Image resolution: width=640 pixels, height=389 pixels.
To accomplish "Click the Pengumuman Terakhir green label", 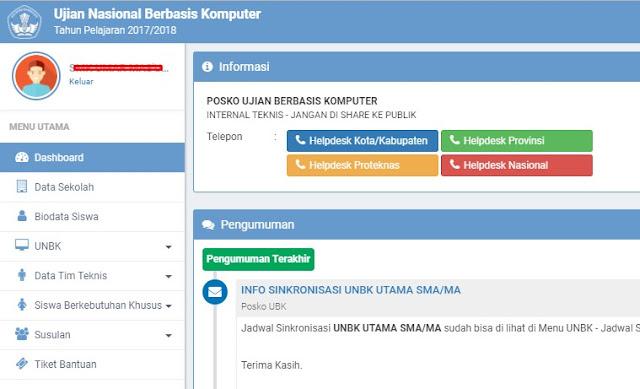I will click(258, 259).
